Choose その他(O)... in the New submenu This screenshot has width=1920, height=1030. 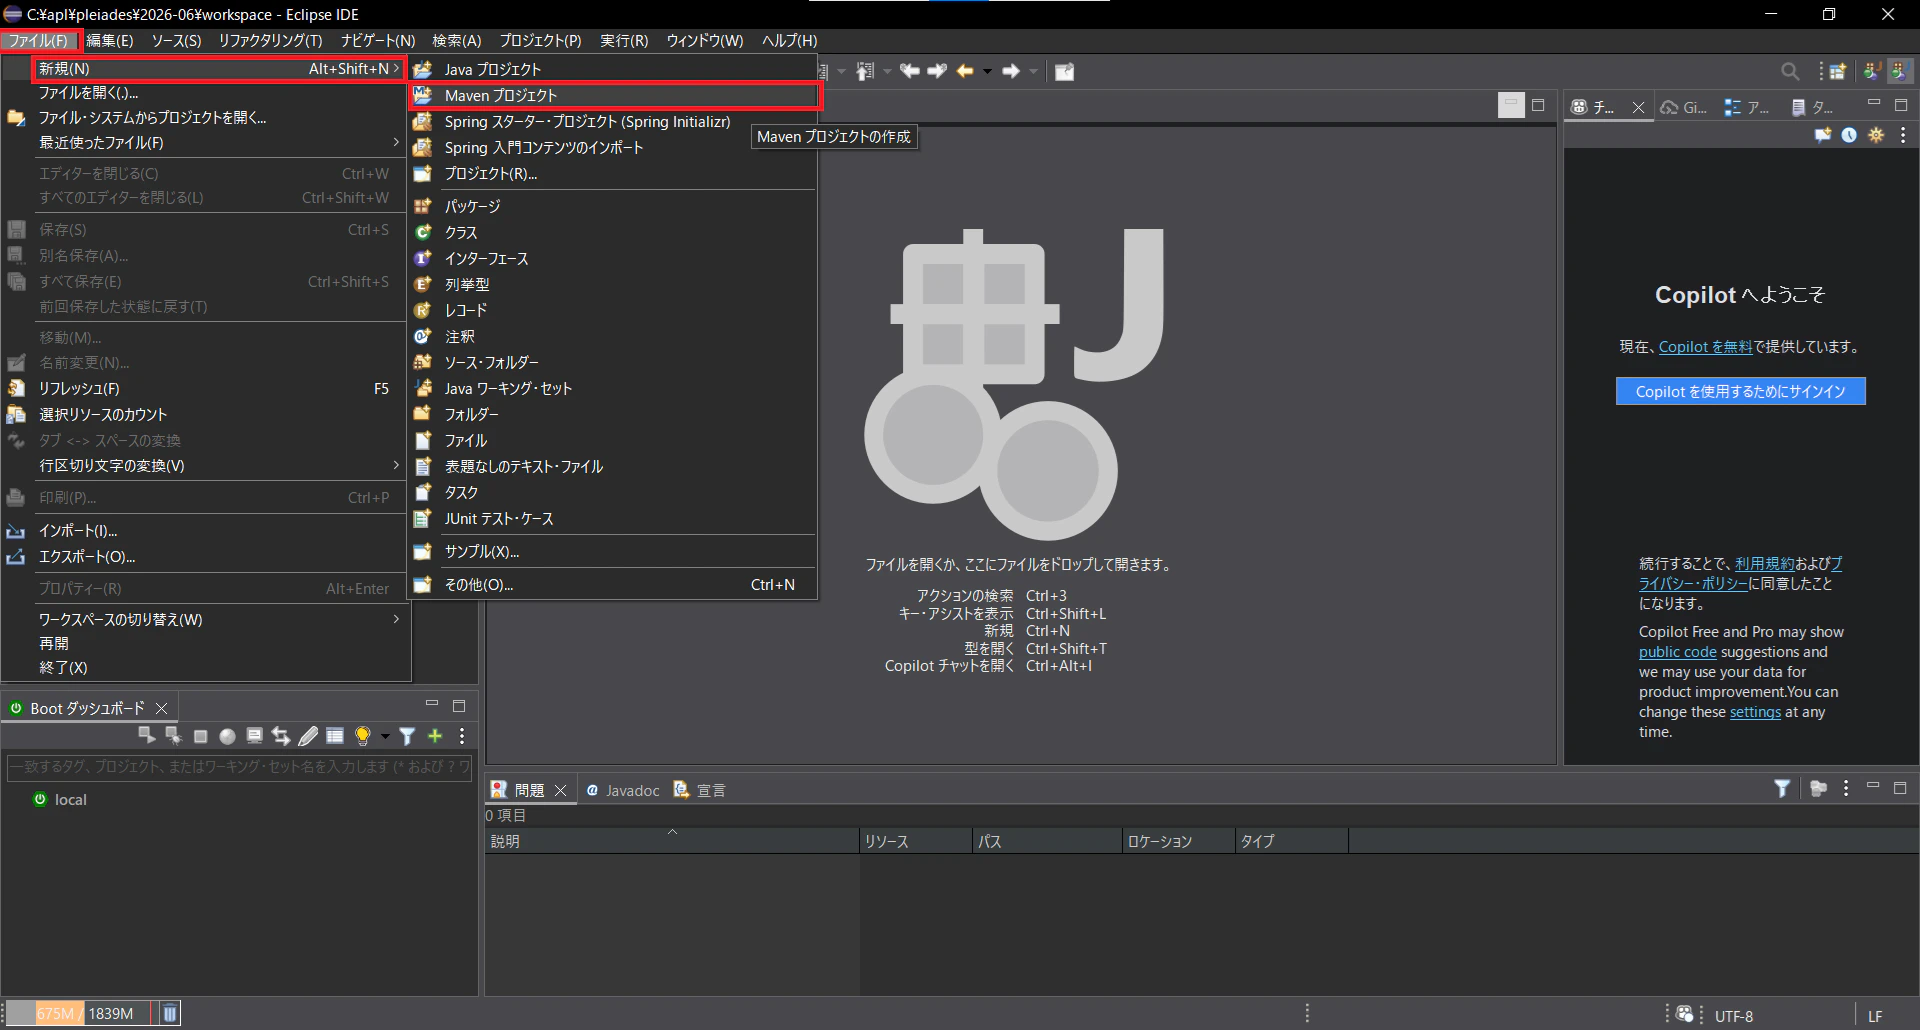pyautogui.click(x=614, y=585)
